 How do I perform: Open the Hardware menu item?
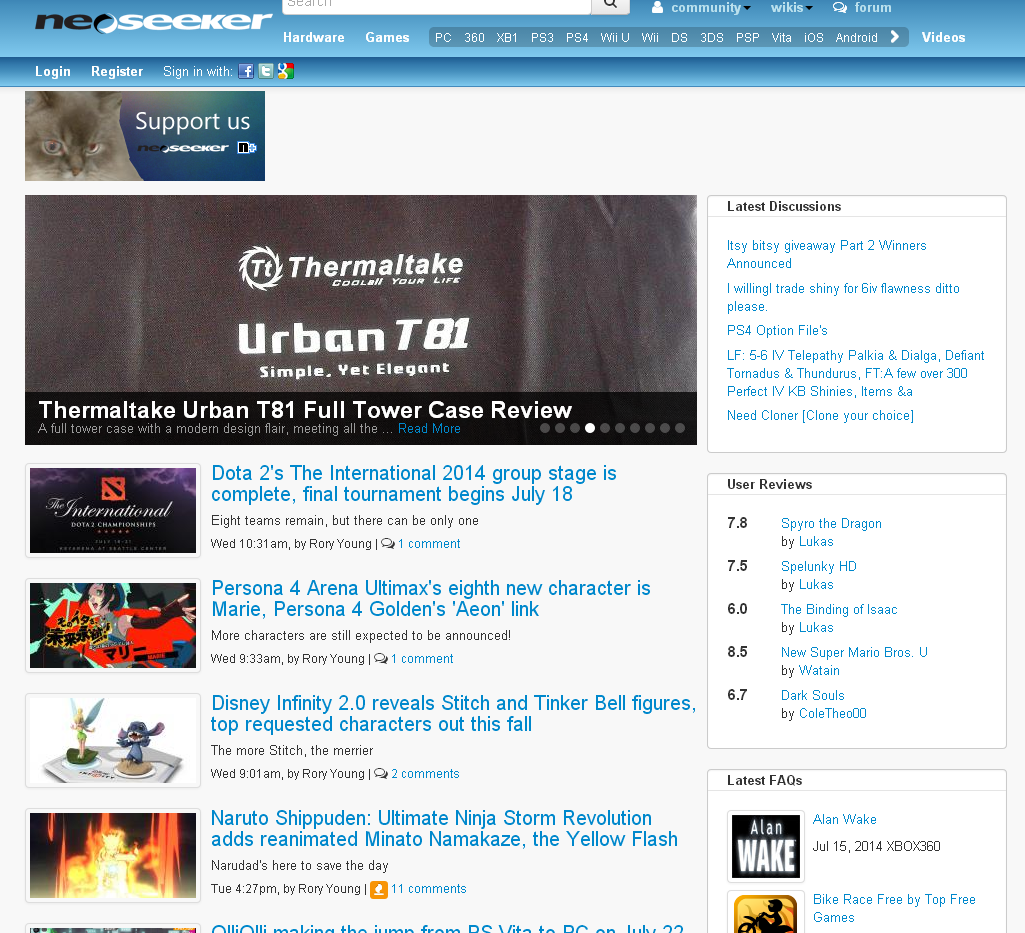pos(313,38)
